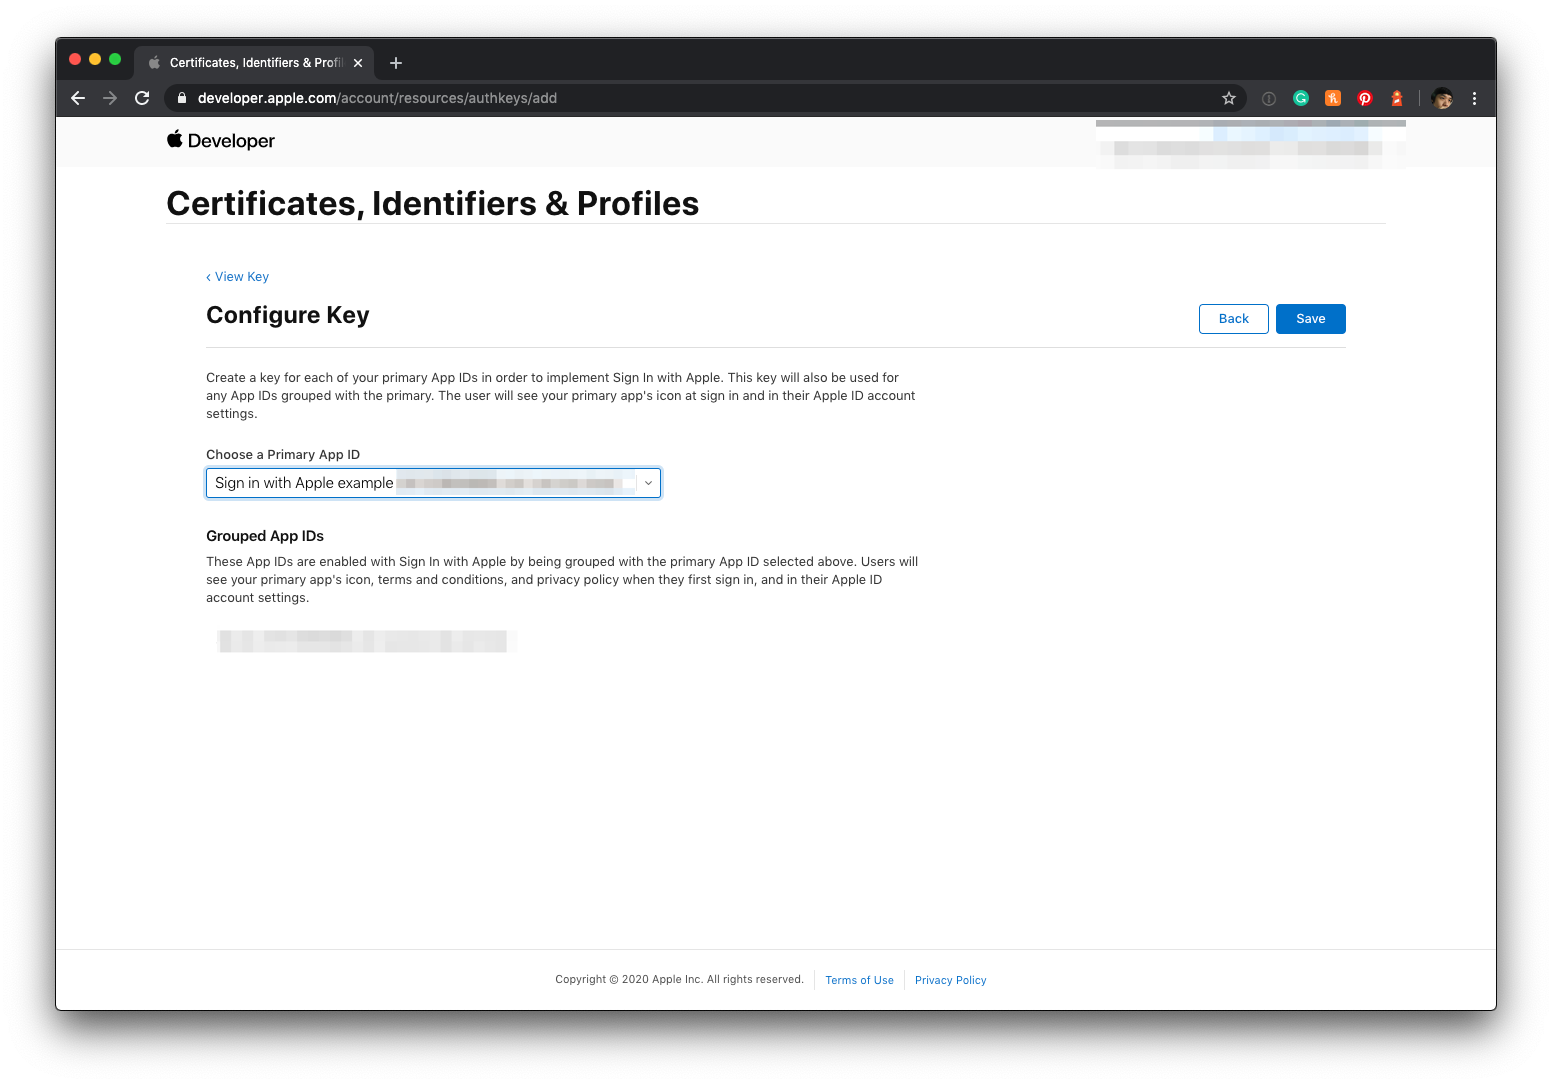1552x1084 pixels.
Task: Open the Grammarly extension
Action: pyautogui.click(x=1301, y=98)
